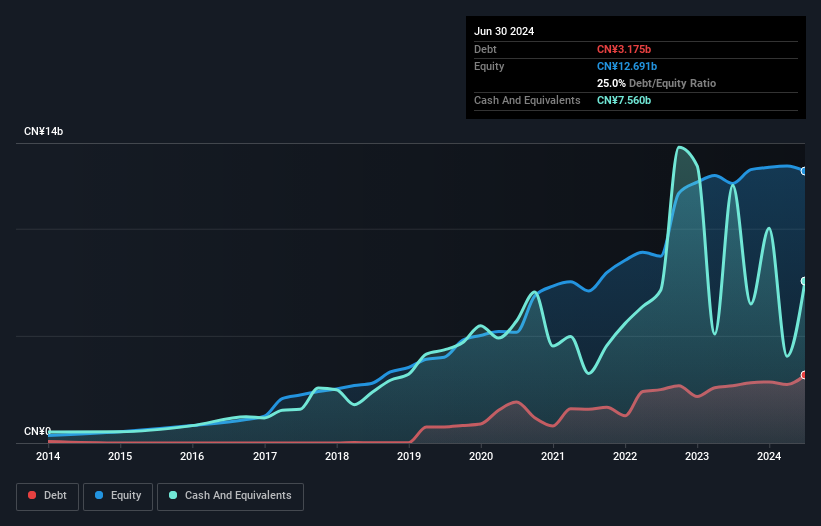Click Cash And Equivalents label in tooltip
Screen dimensions: 821x526
(x=527, y=100)
